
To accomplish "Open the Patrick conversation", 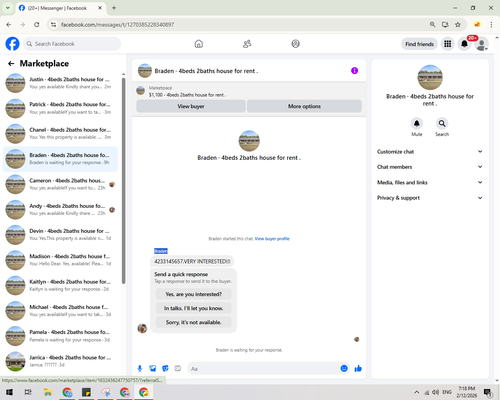I will (x=60, y=108).
